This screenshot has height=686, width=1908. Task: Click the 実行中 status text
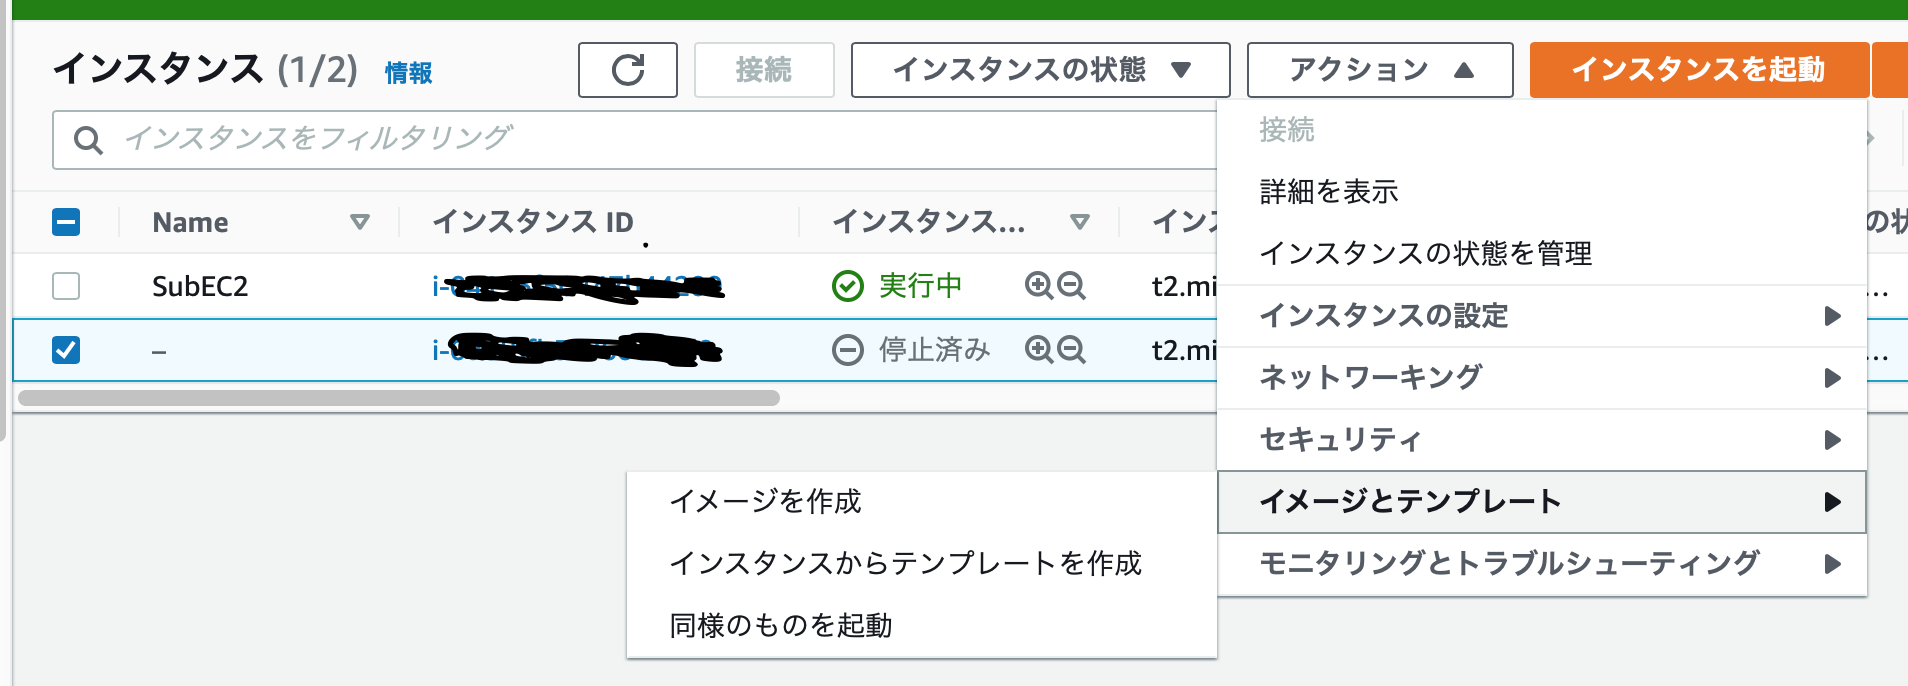click(x=920, y=286)
